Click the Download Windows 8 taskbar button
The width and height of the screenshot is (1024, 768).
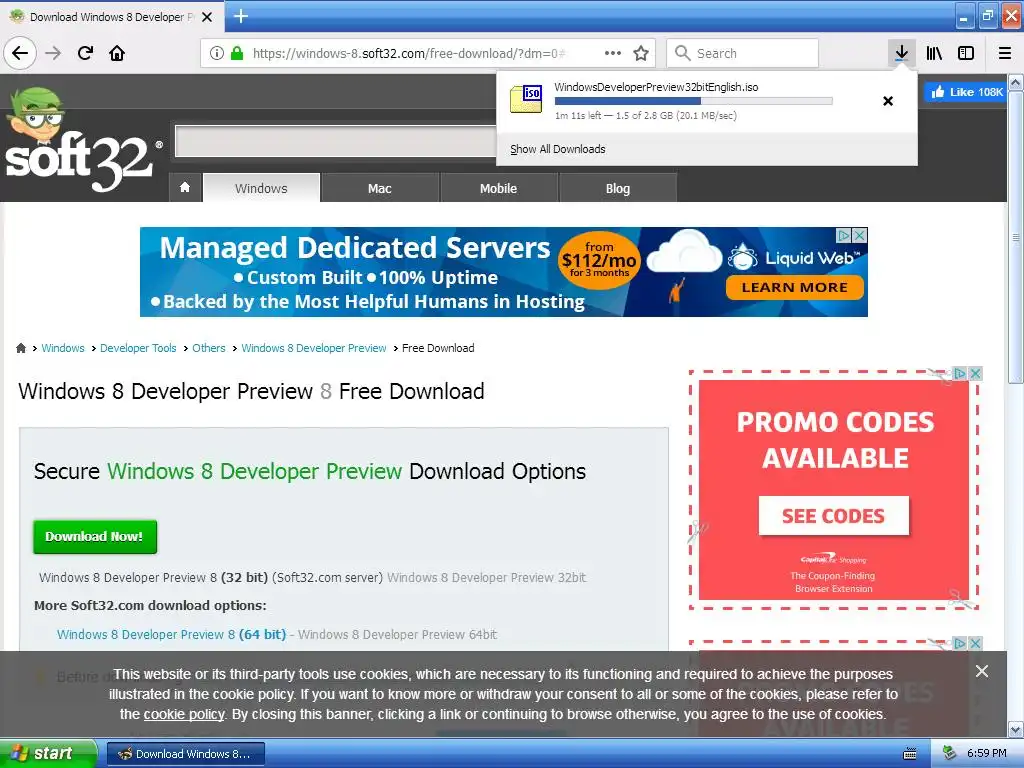[x=185, y=754]
